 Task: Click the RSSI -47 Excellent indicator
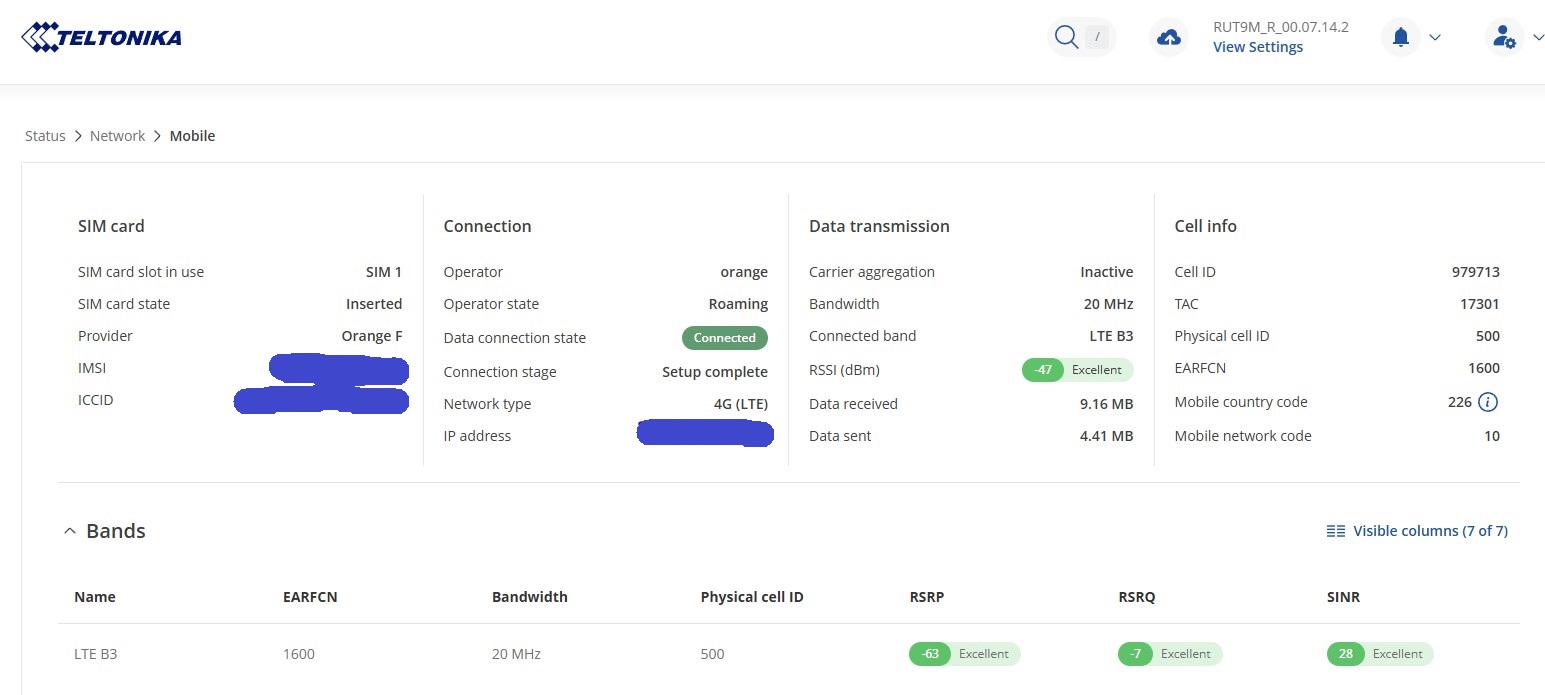[x=1078, y=370]
